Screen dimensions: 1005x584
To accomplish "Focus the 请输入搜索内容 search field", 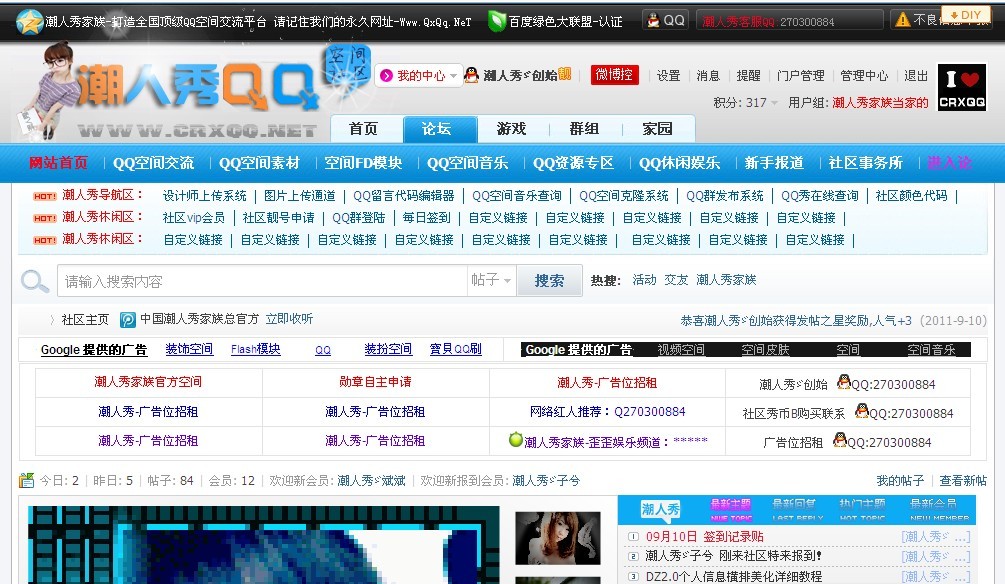I will tap(262, 281).
